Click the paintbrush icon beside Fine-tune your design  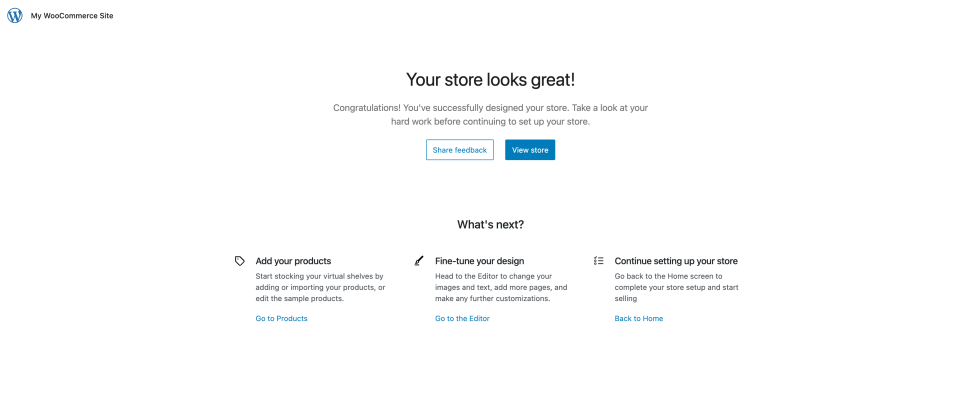(x=419, y=261)
